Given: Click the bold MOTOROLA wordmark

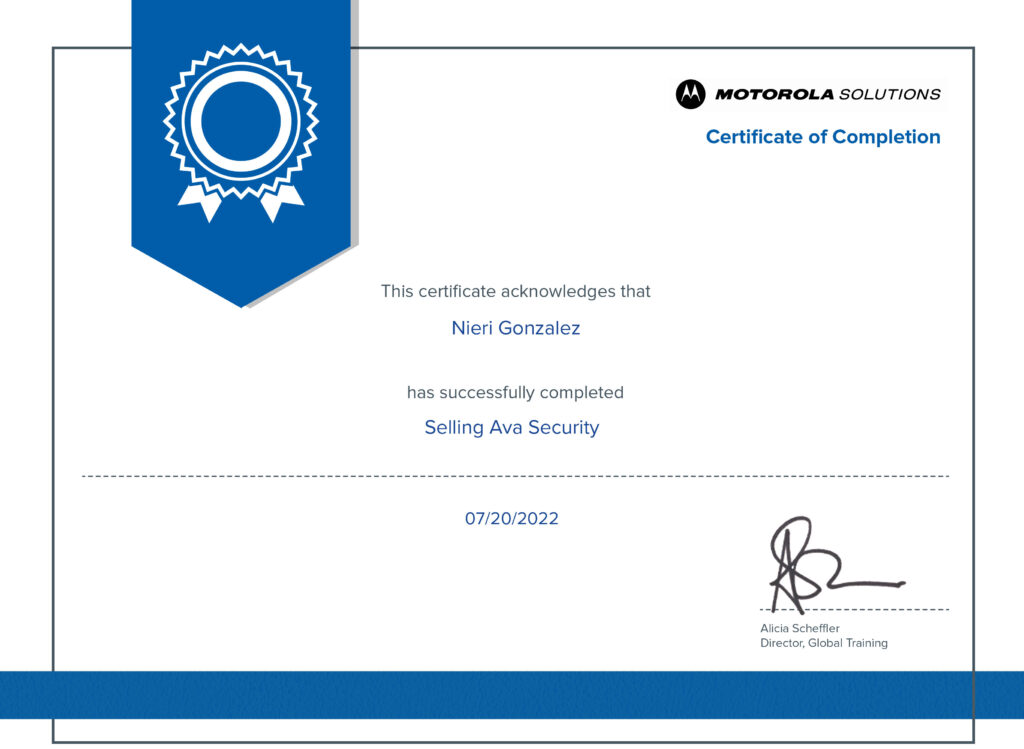Looking at the screenshot, I should [x=773, y=94].
